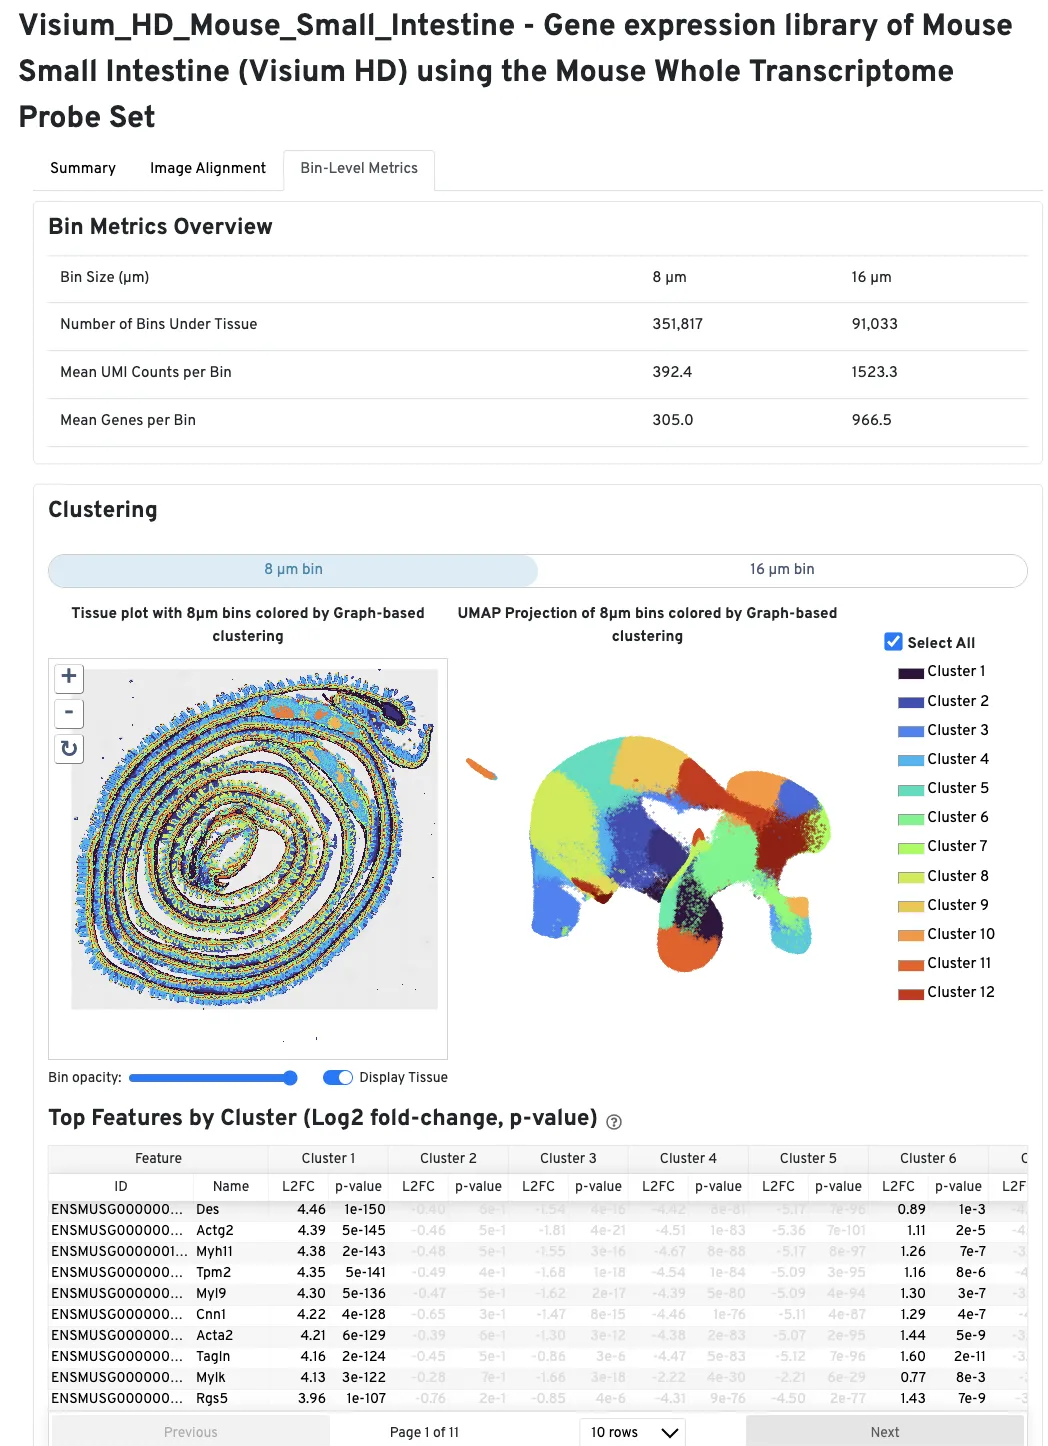Toggle Cluster 10 in the legend
The image size is (1048, 1446).
click(x=960, y=935)
